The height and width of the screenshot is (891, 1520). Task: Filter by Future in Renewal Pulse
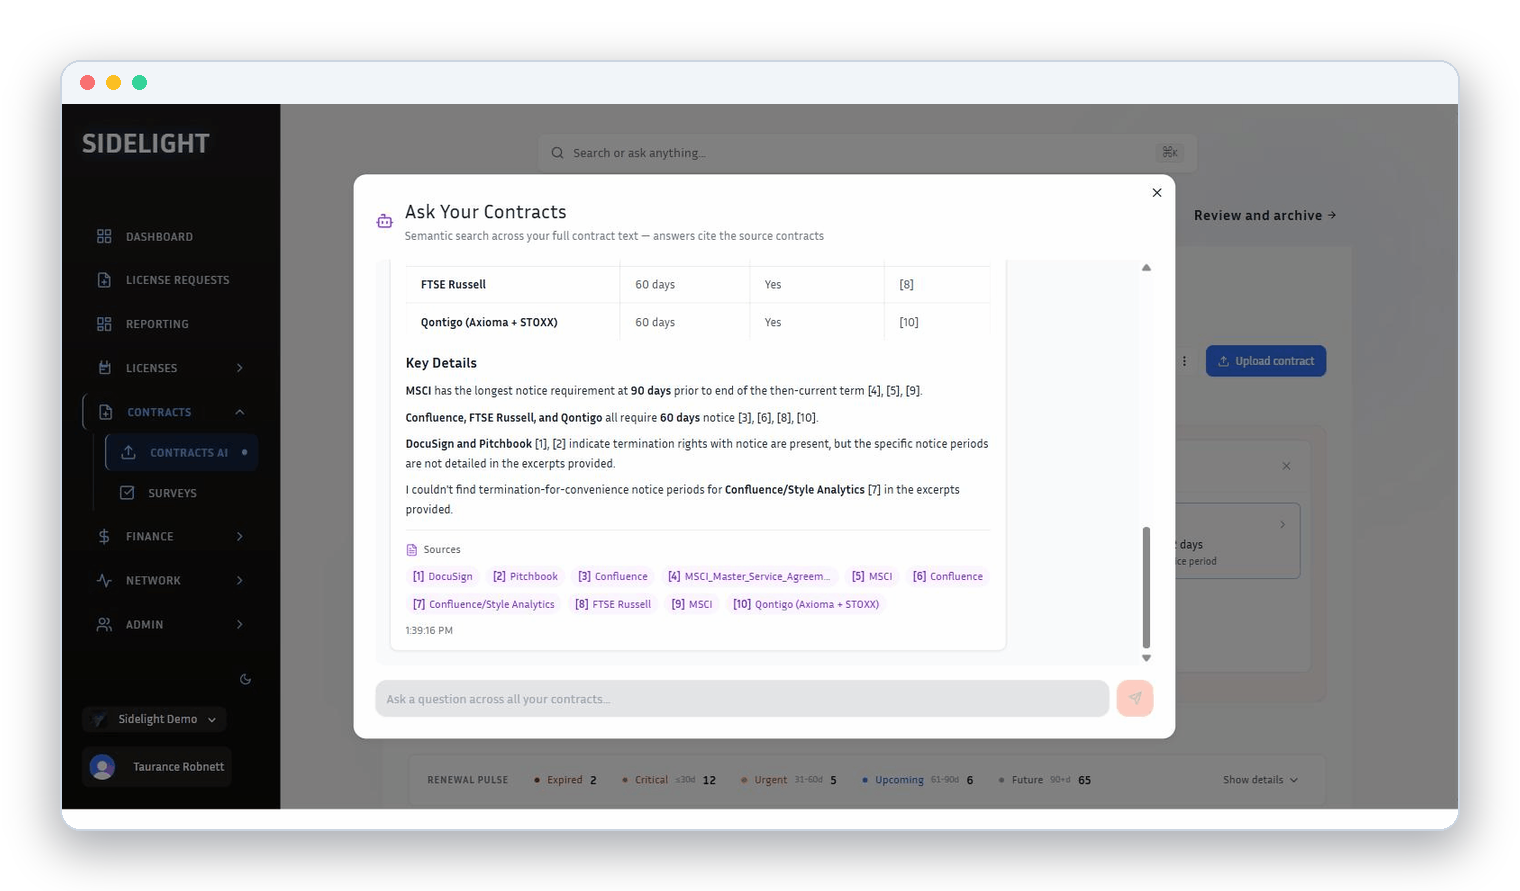point(1044,780)
